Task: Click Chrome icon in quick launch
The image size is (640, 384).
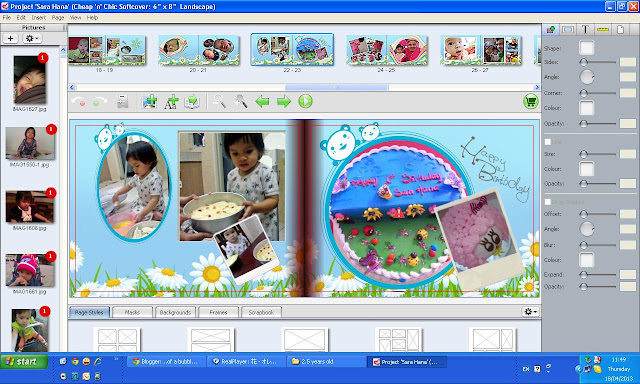Action: point(75,362)
